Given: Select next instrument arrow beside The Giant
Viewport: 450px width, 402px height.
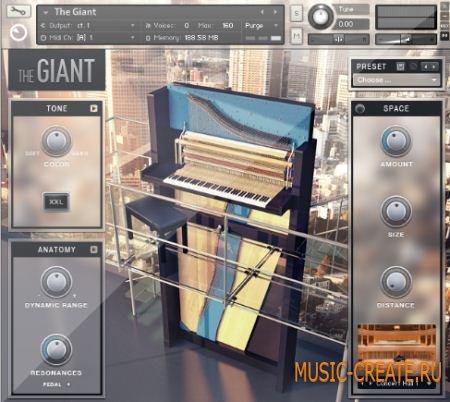Looking at the screenshot, I should click(x=275, y=12).
